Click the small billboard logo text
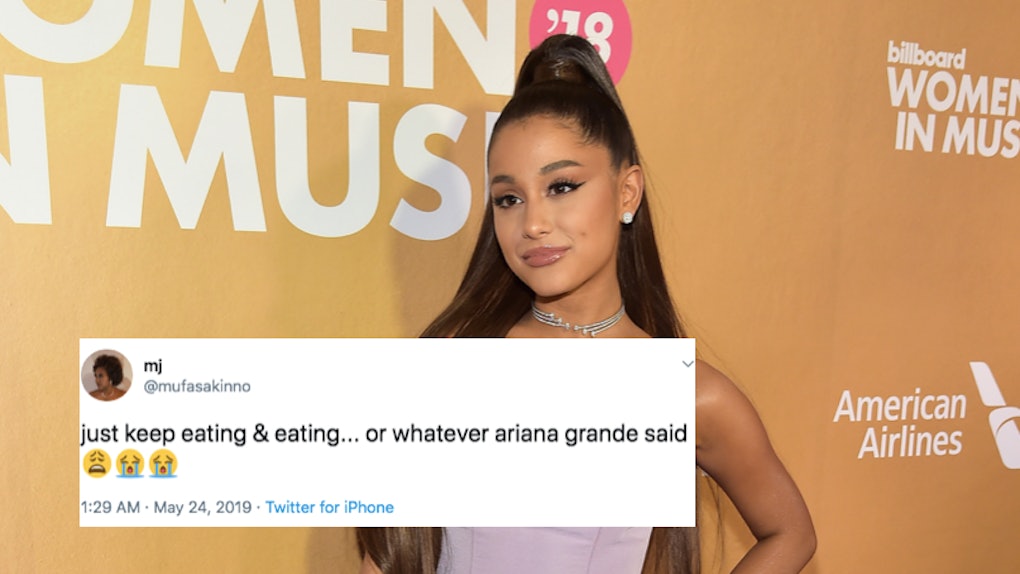 tap(926, 56)
